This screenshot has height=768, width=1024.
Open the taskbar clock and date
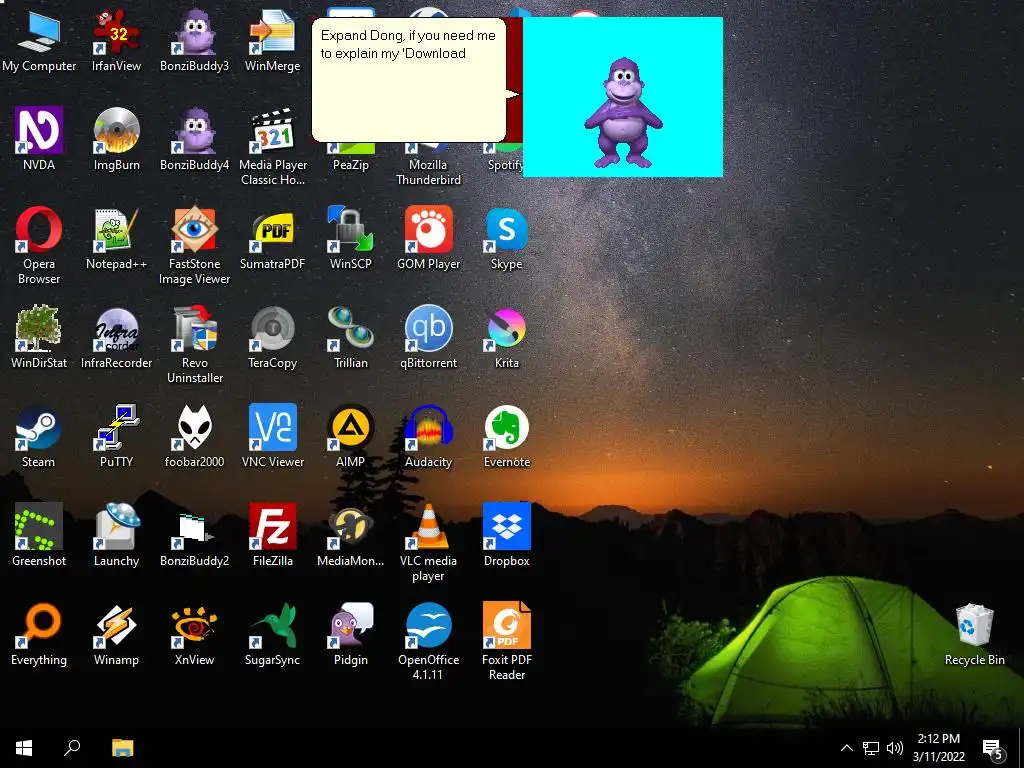tap(938, 748)
